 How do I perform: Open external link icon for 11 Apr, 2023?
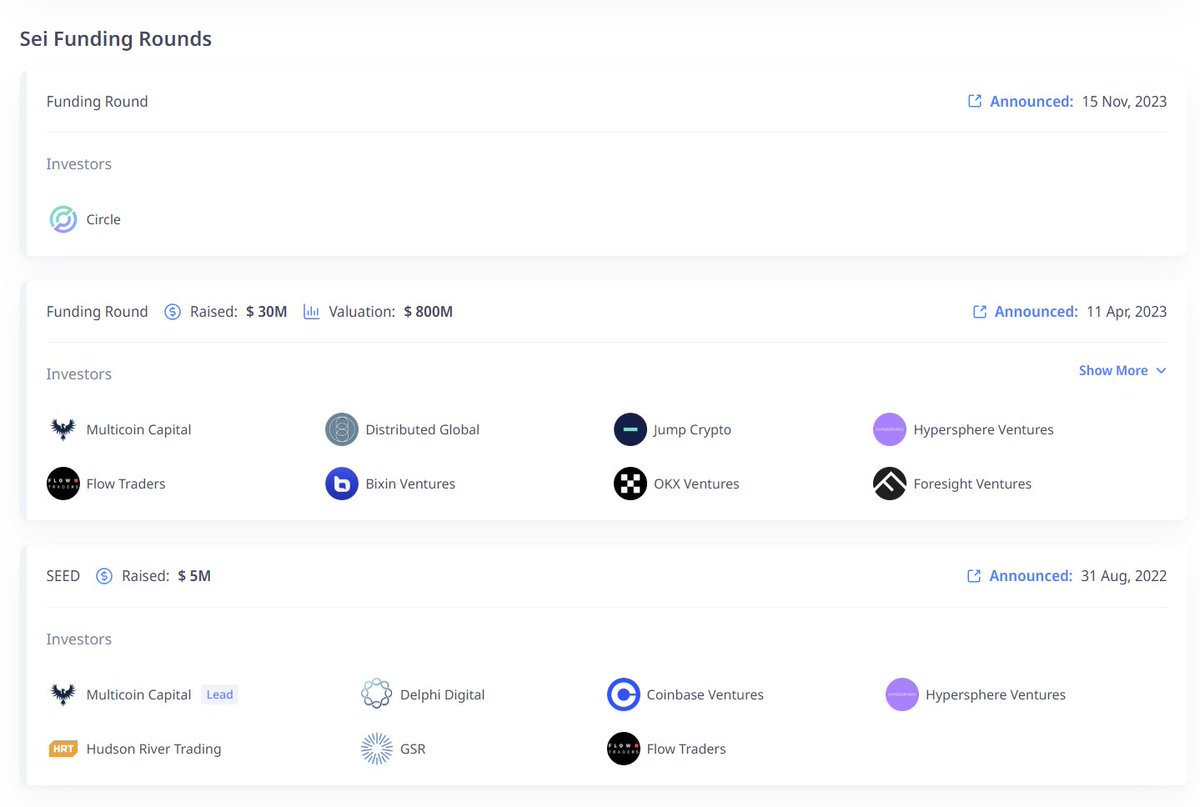979,312
